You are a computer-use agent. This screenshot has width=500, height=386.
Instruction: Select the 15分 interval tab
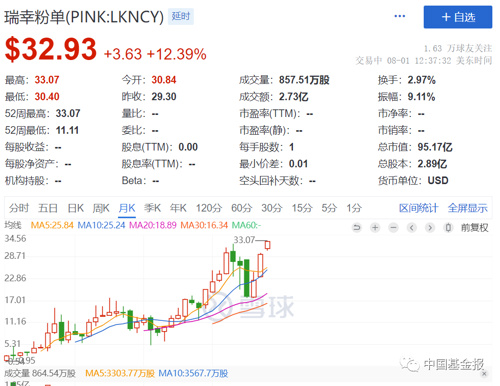[x=302, y=208]
